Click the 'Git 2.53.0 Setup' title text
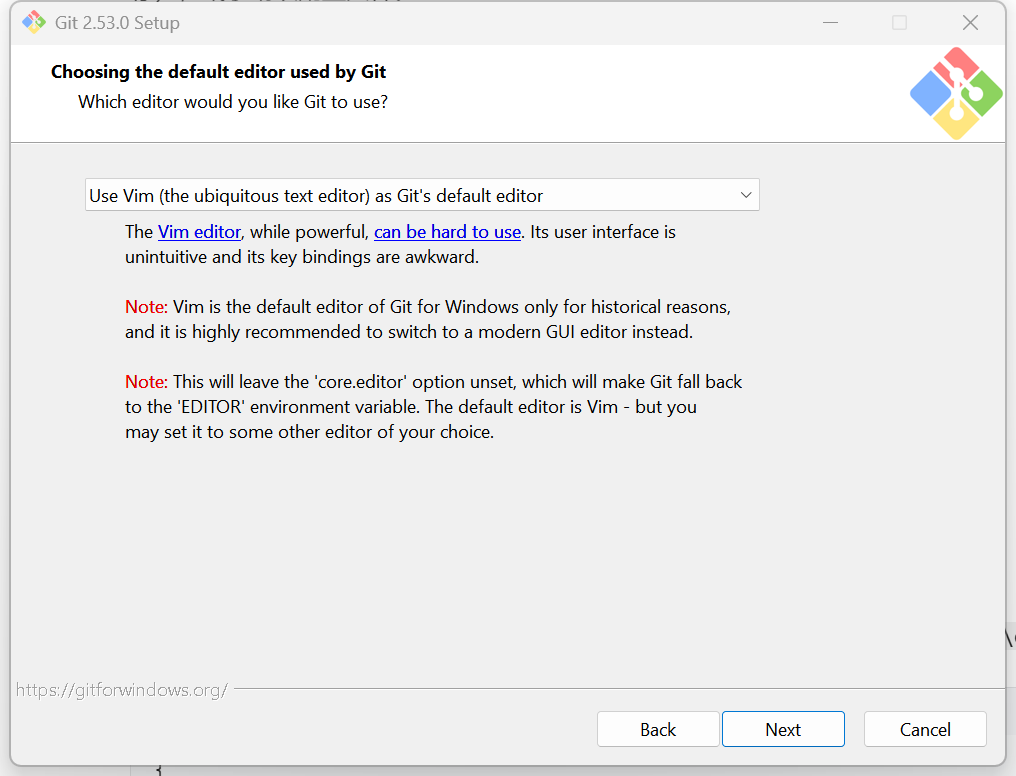This screenshot has height=776, width=1016. [x=117, y=23]
